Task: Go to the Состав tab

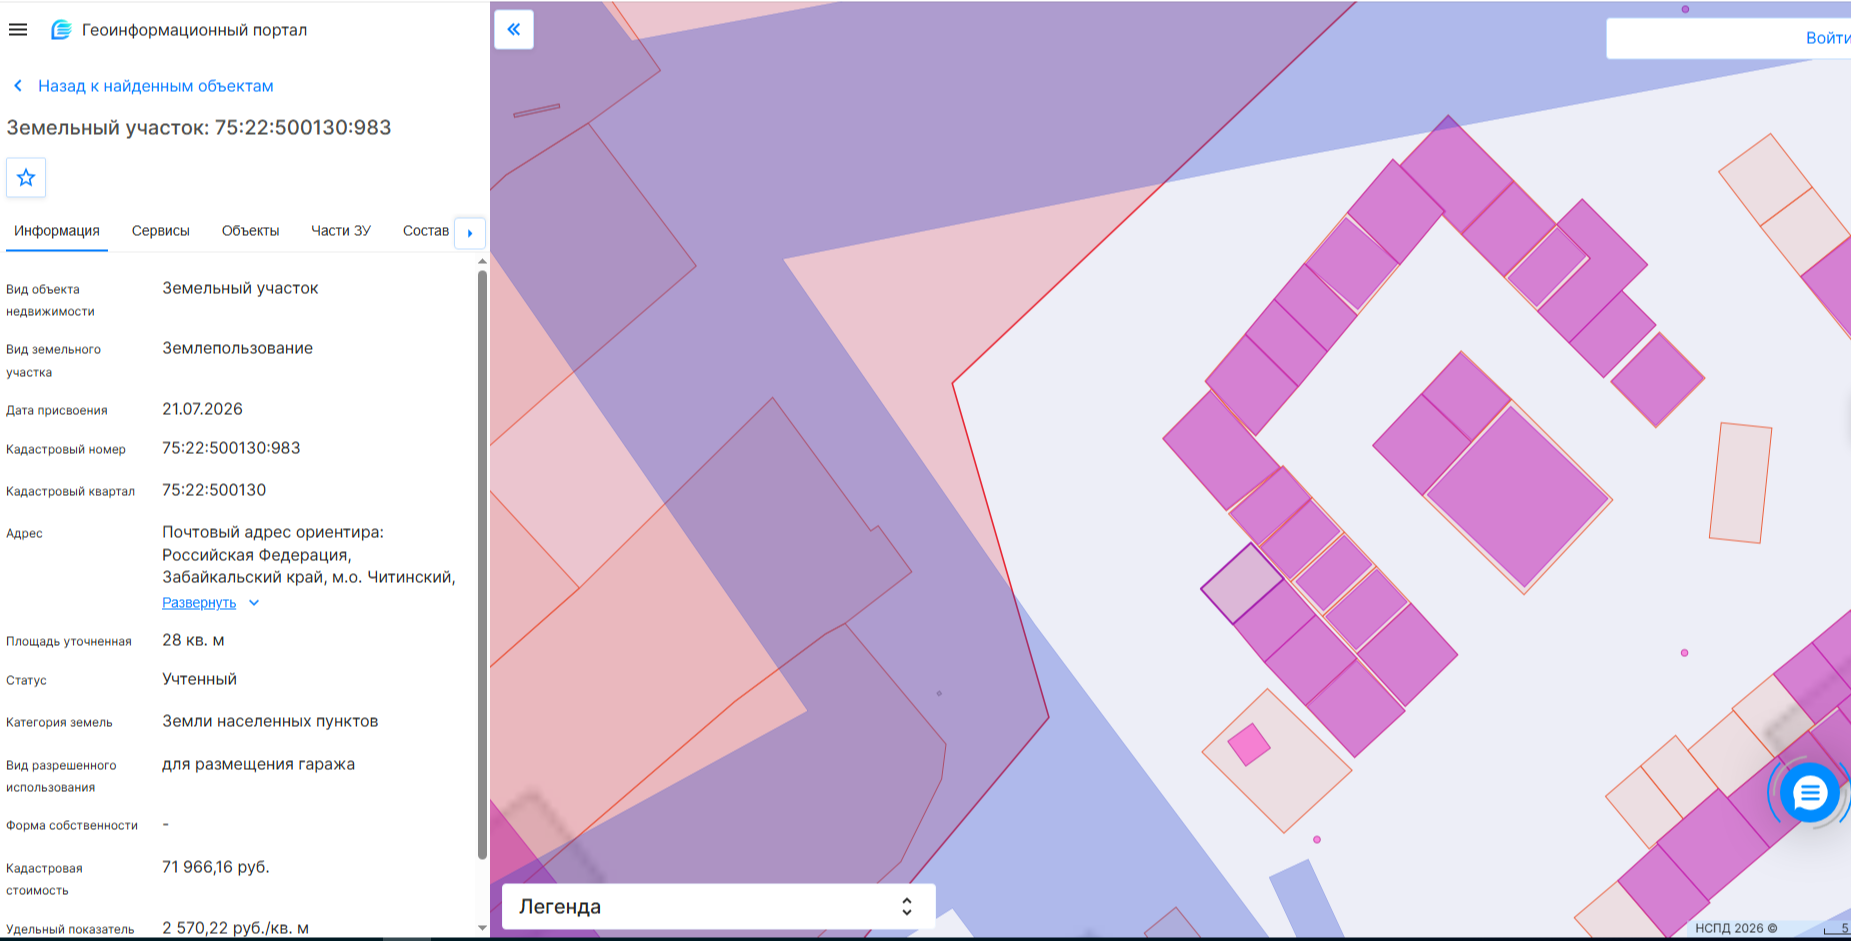Action: point(426,231)
